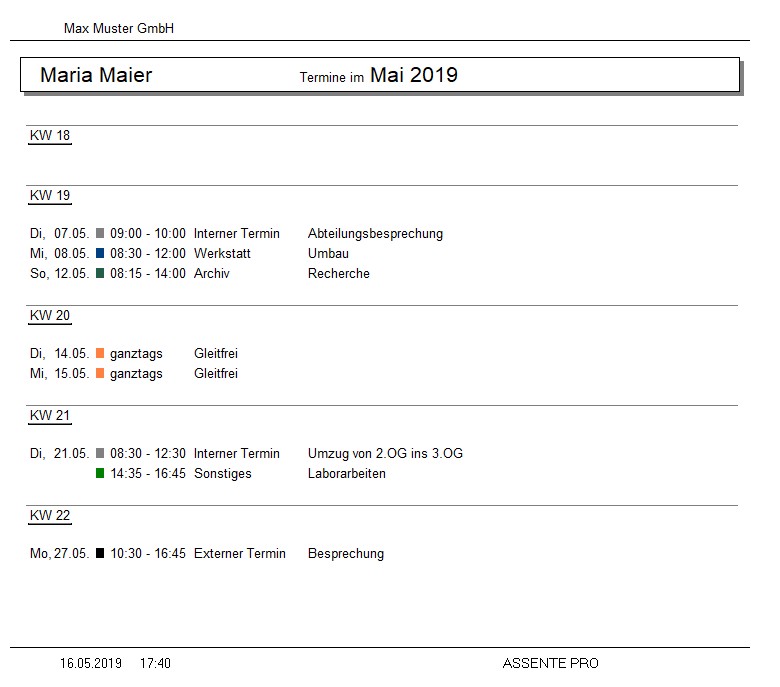Click 'Gleitfrei' on the 14.05. row

point(216,353)
